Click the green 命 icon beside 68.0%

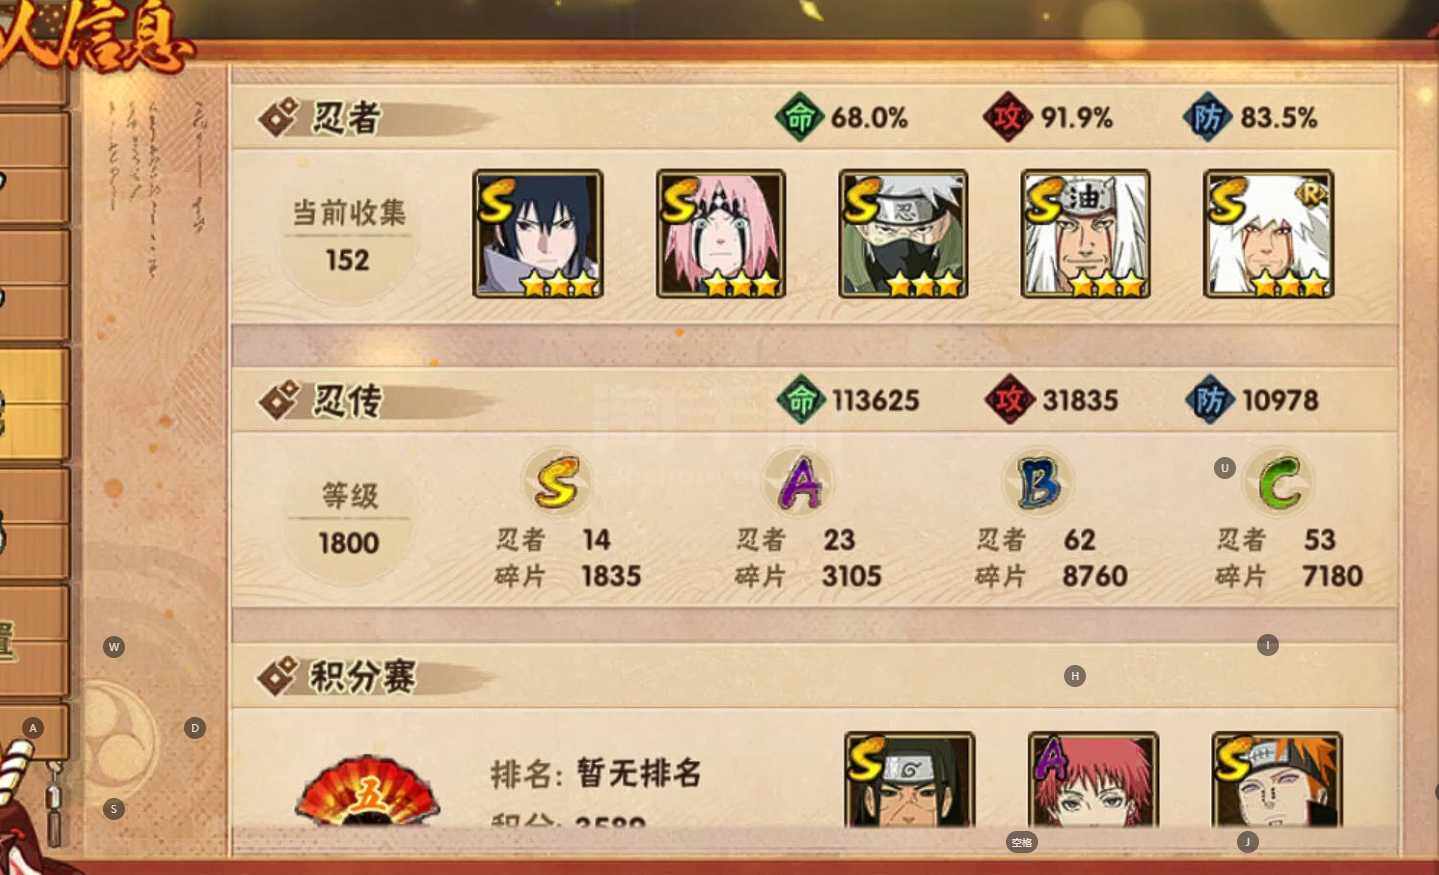[799, 117]
